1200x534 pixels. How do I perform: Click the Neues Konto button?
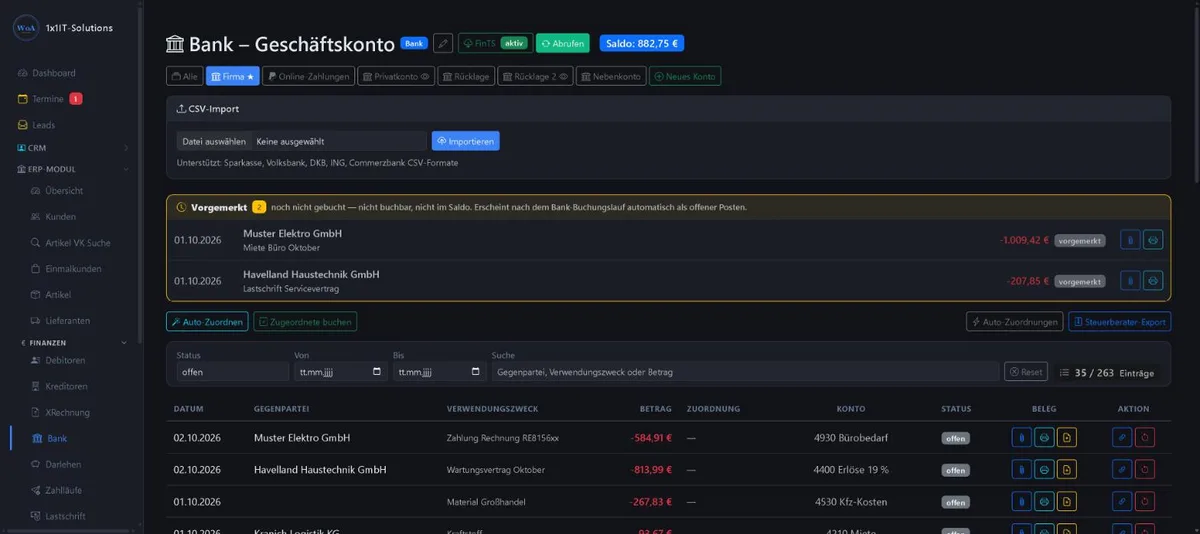tap(685, 76)
